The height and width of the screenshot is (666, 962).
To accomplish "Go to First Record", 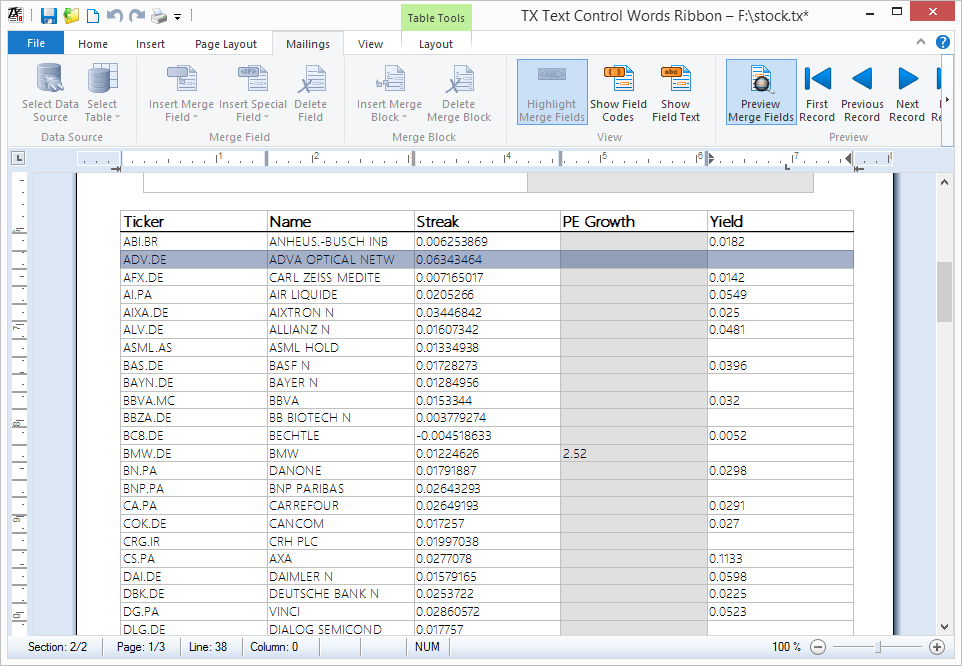I will [817, 93].
